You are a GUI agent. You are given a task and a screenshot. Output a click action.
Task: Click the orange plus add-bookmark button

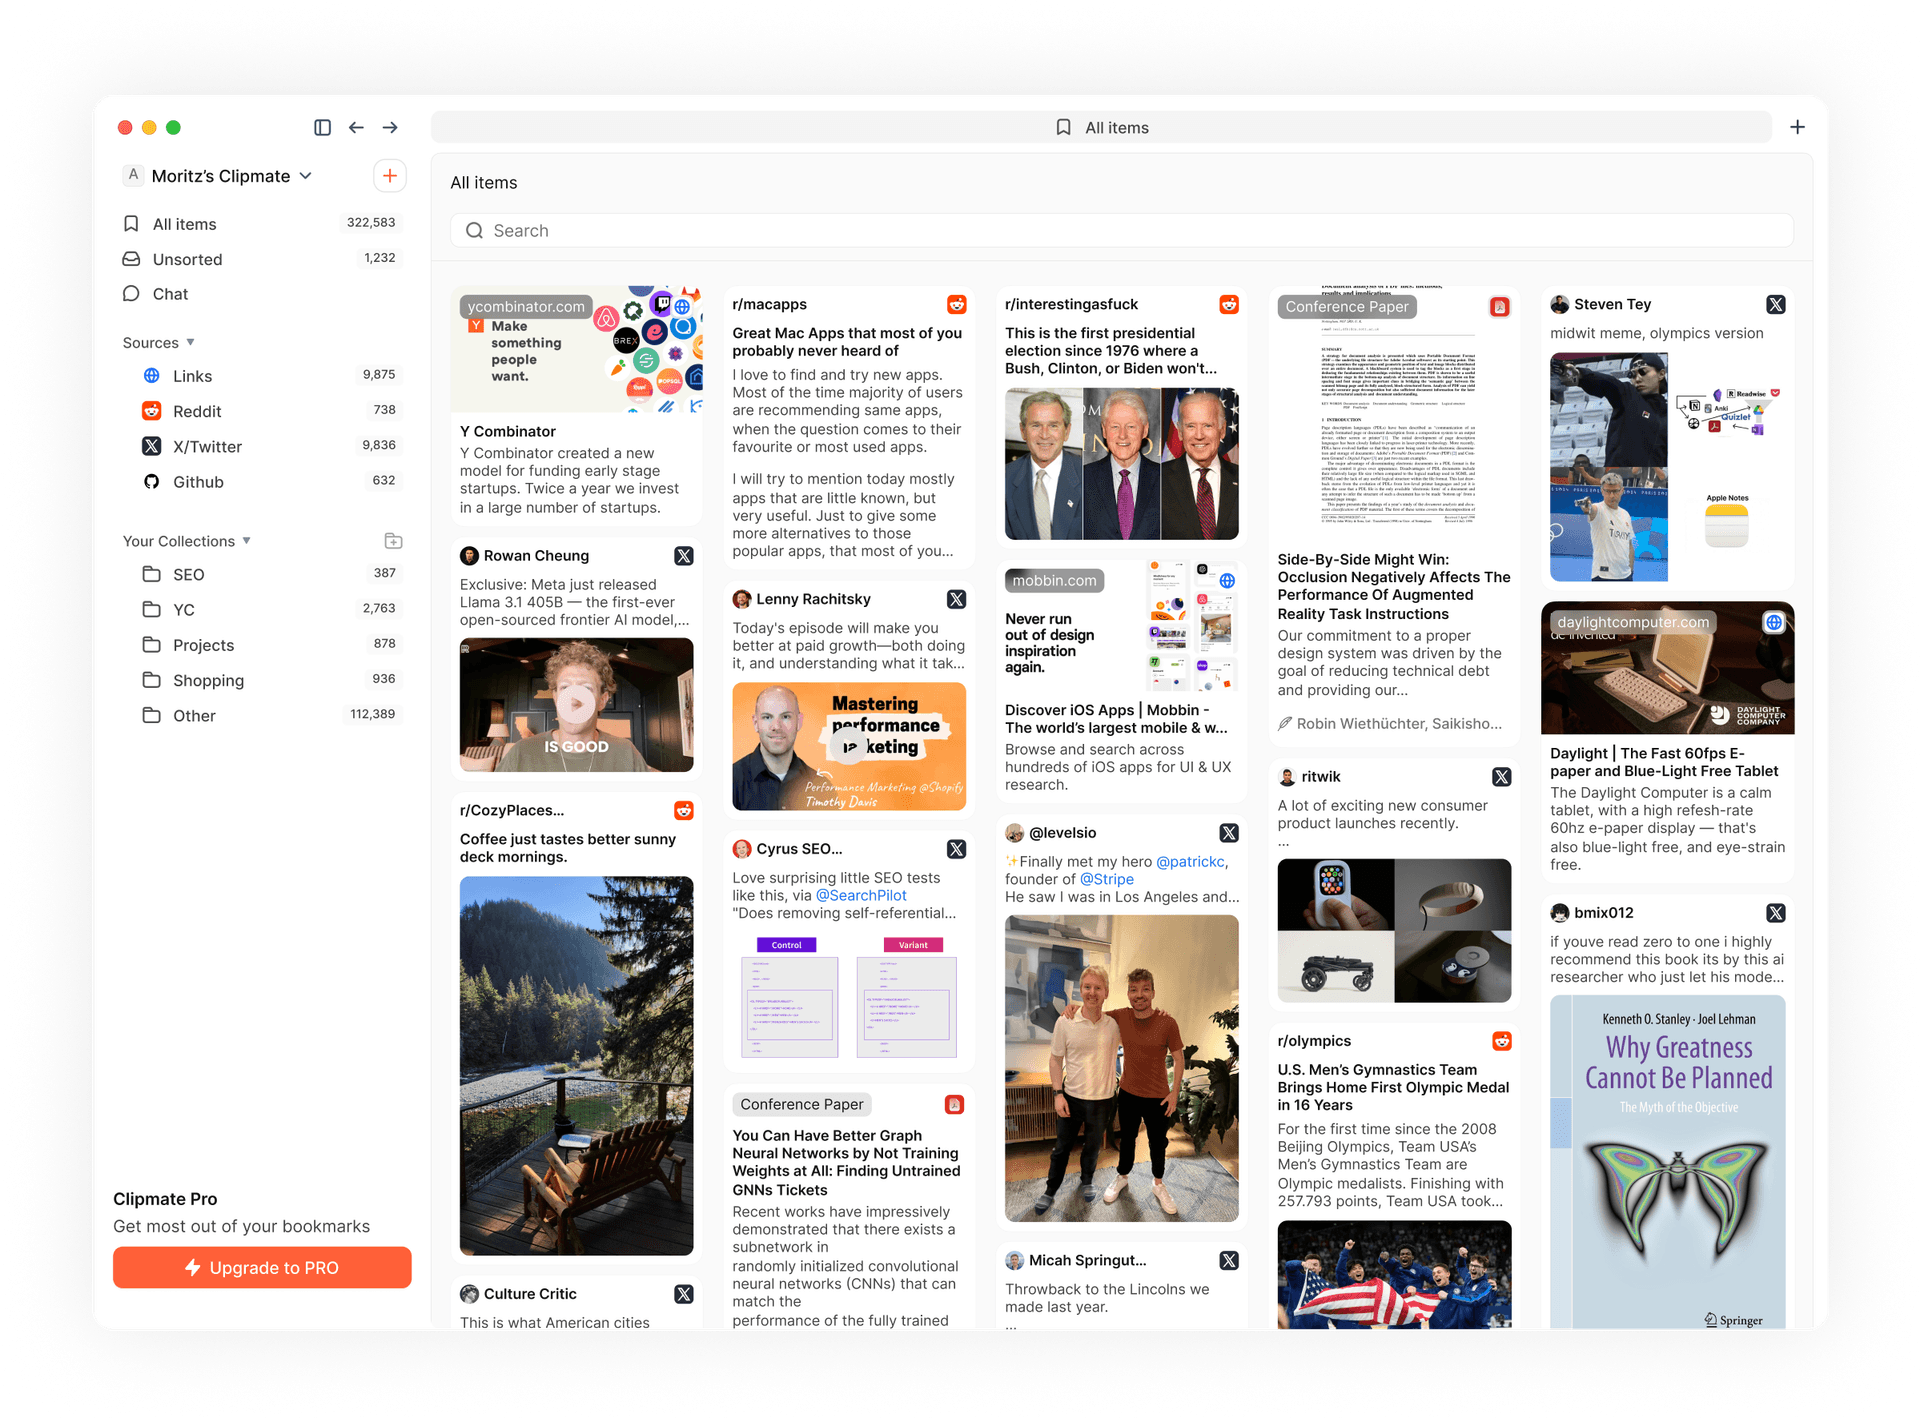(x=389, y=176)
